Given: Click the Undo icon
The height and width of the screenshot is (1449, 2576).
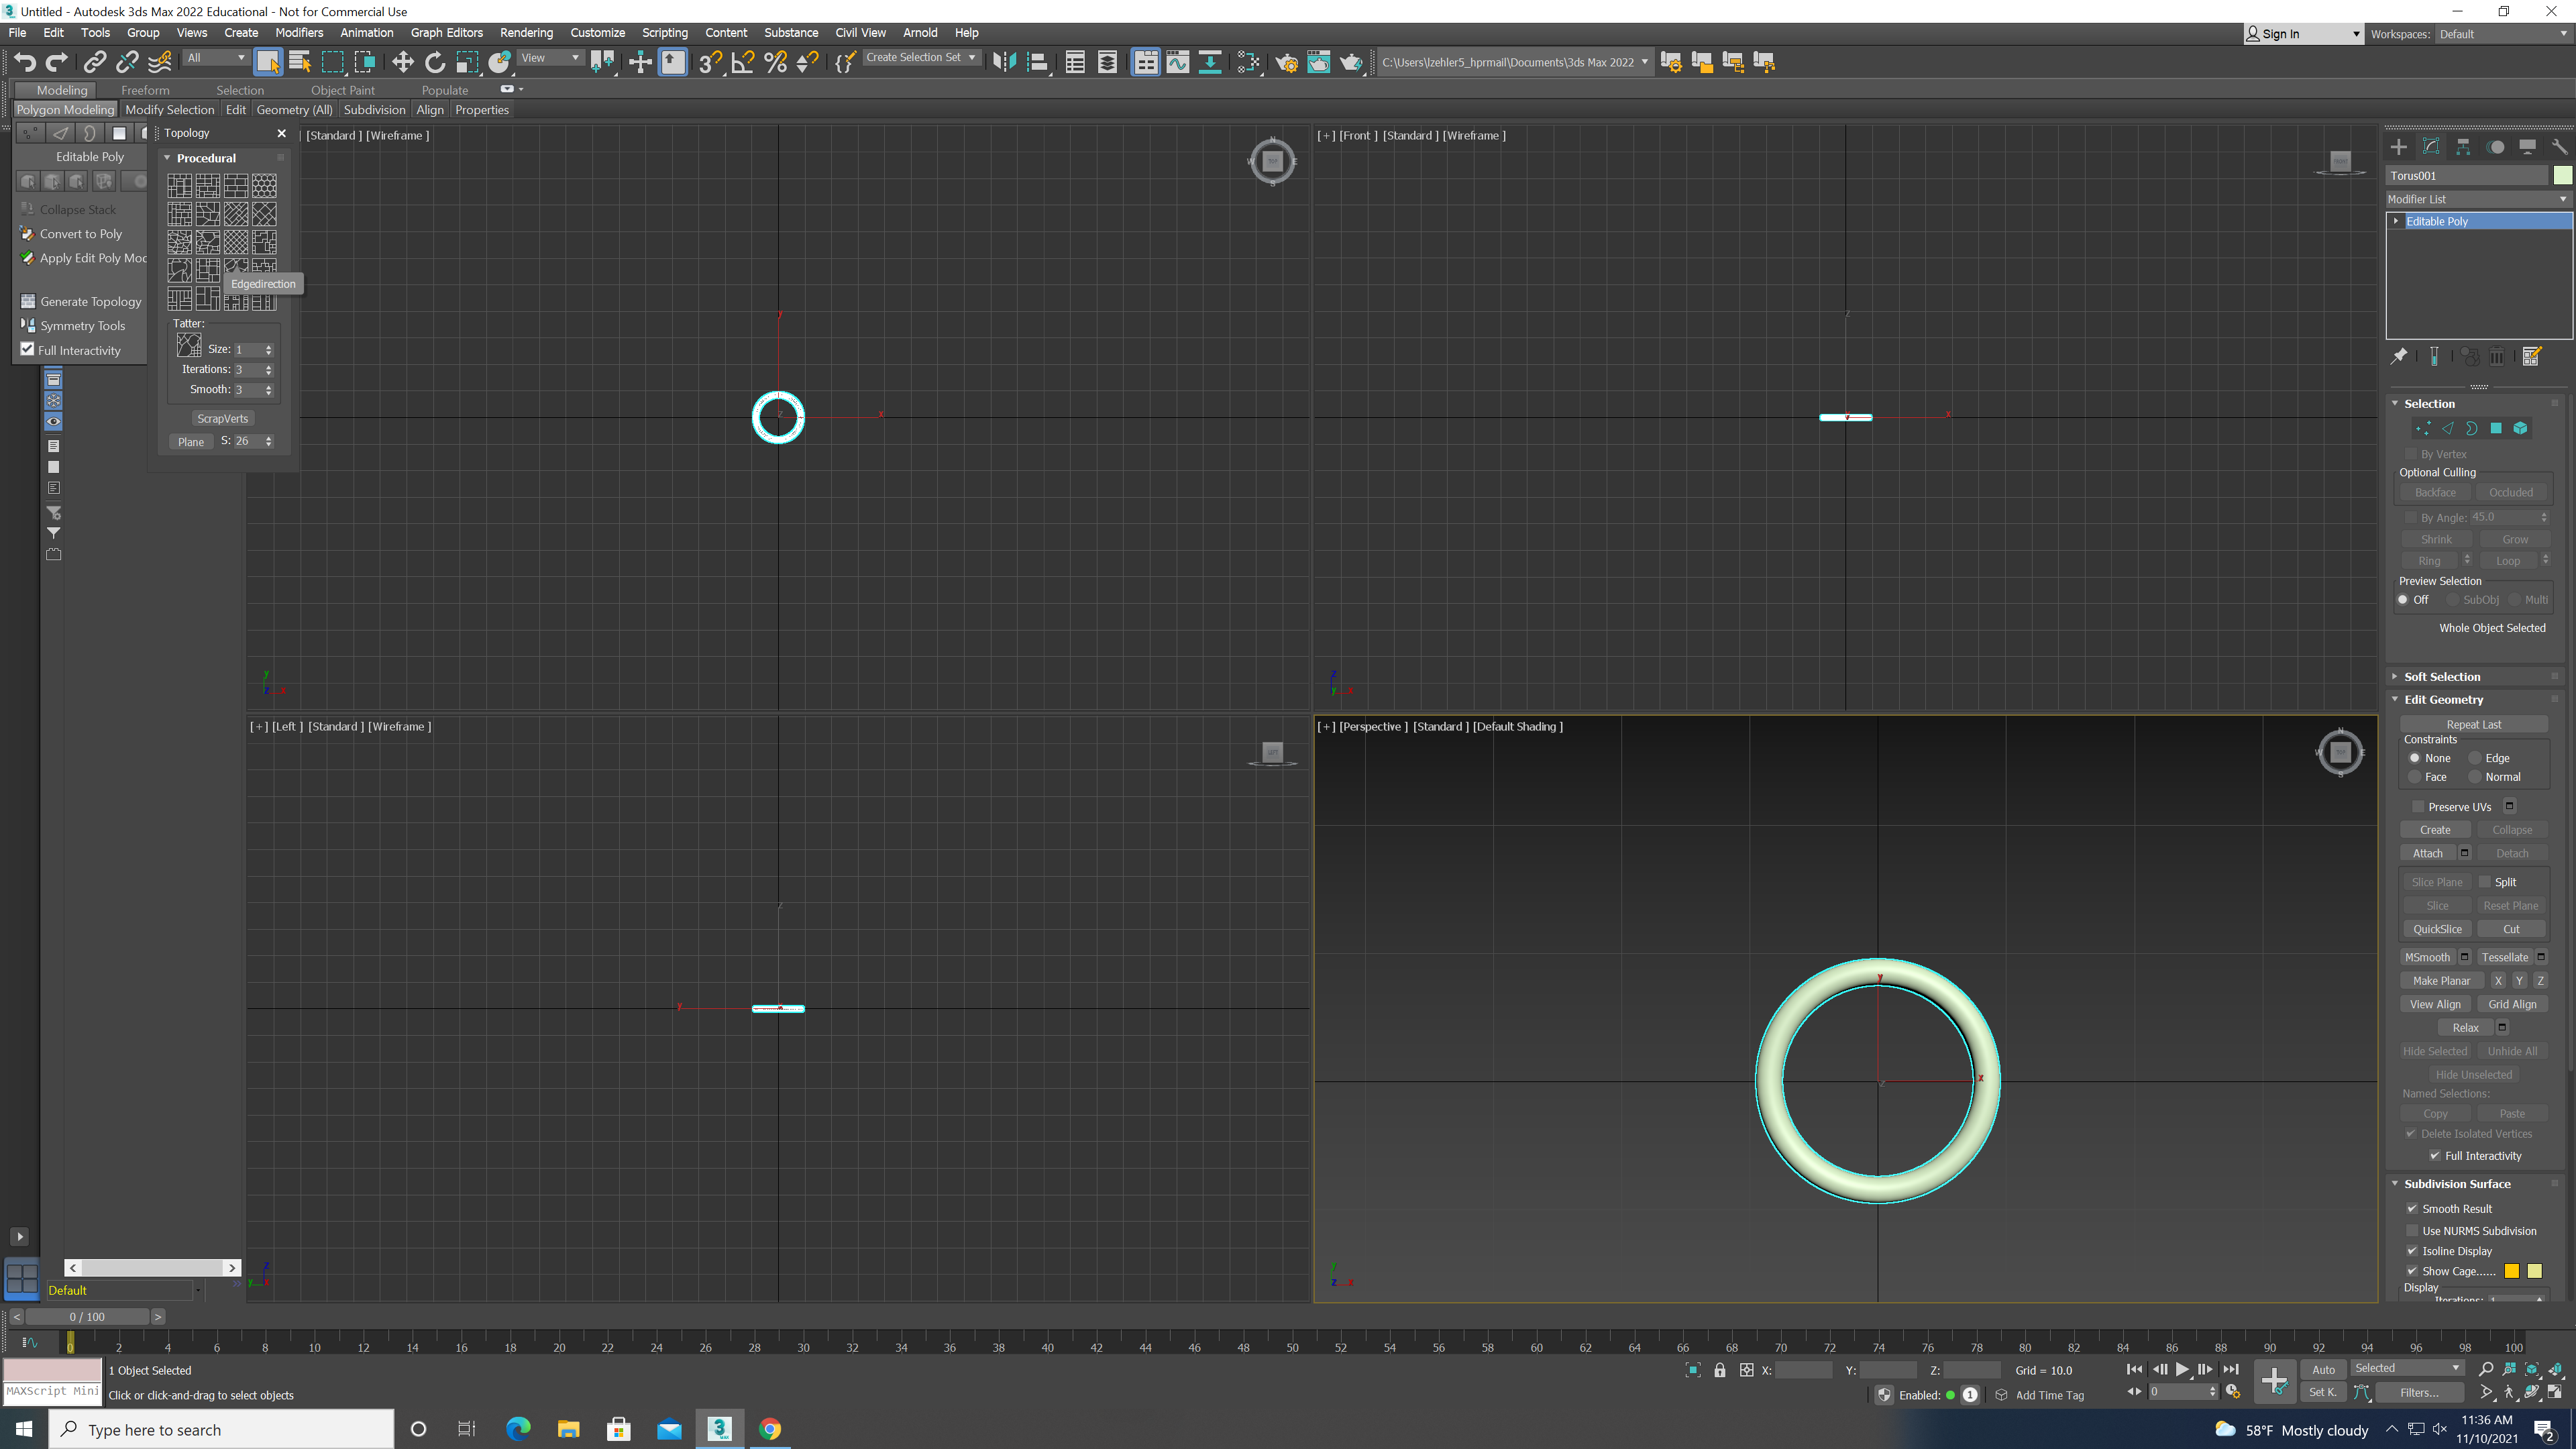Looking at the screenshot, I should pyautogui.click(x=25, y=62).
